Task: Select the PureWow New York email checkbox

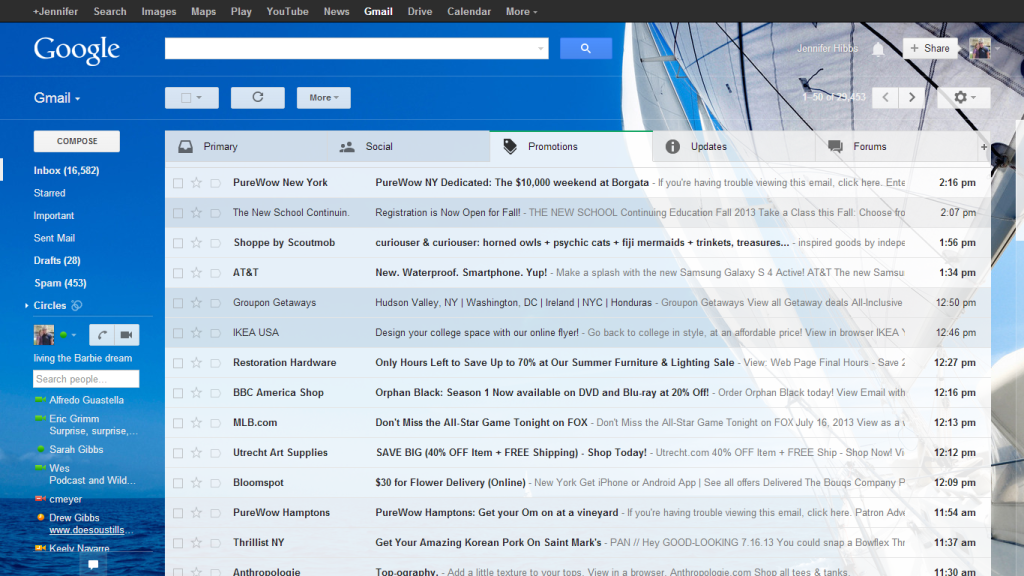Action: pyautogui.click(x=178, y=183)
